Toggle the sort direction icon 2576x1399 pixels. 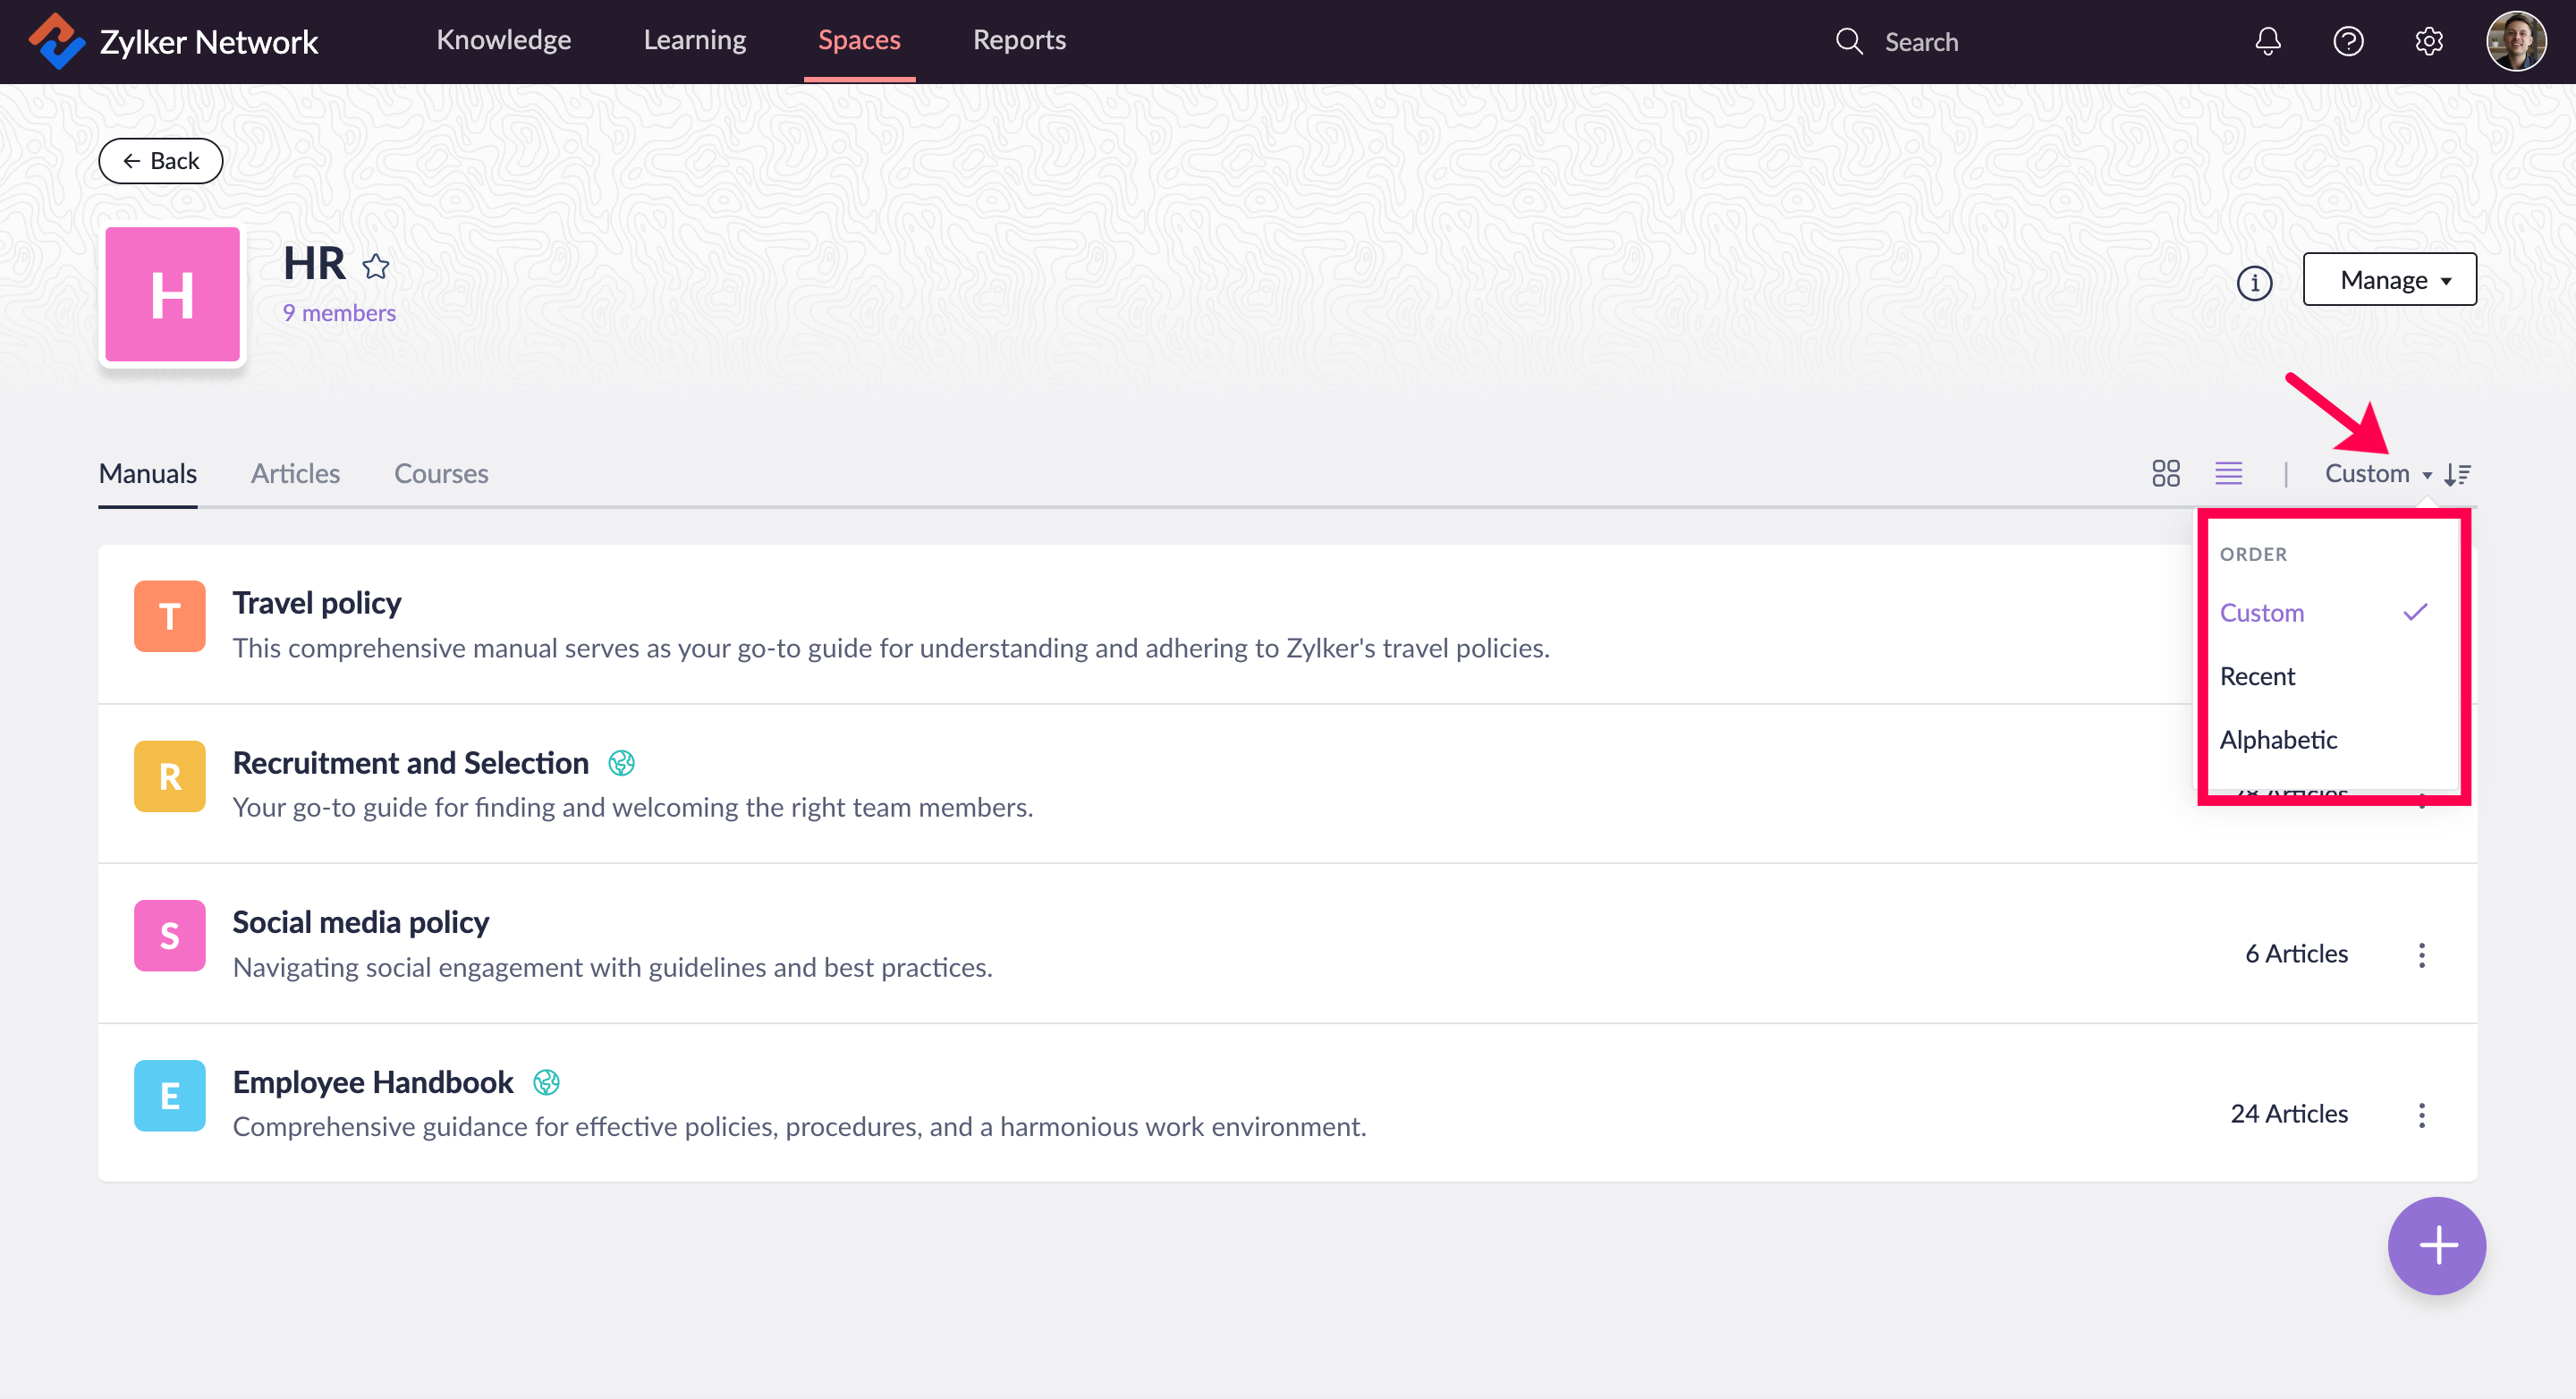pyautogui.click(x=2458, y=474)
